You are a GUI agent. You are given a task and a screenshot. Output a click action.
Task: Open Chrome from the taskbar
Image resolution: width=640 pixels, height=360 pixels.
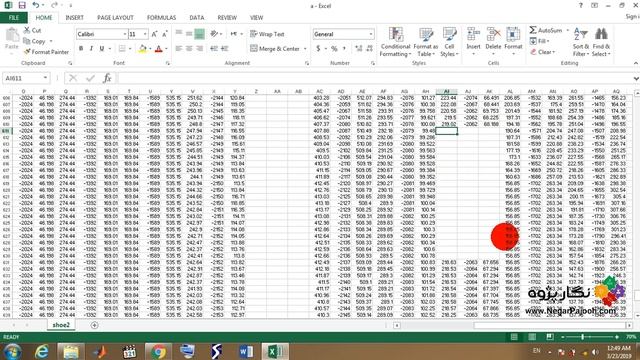point(158,351)
